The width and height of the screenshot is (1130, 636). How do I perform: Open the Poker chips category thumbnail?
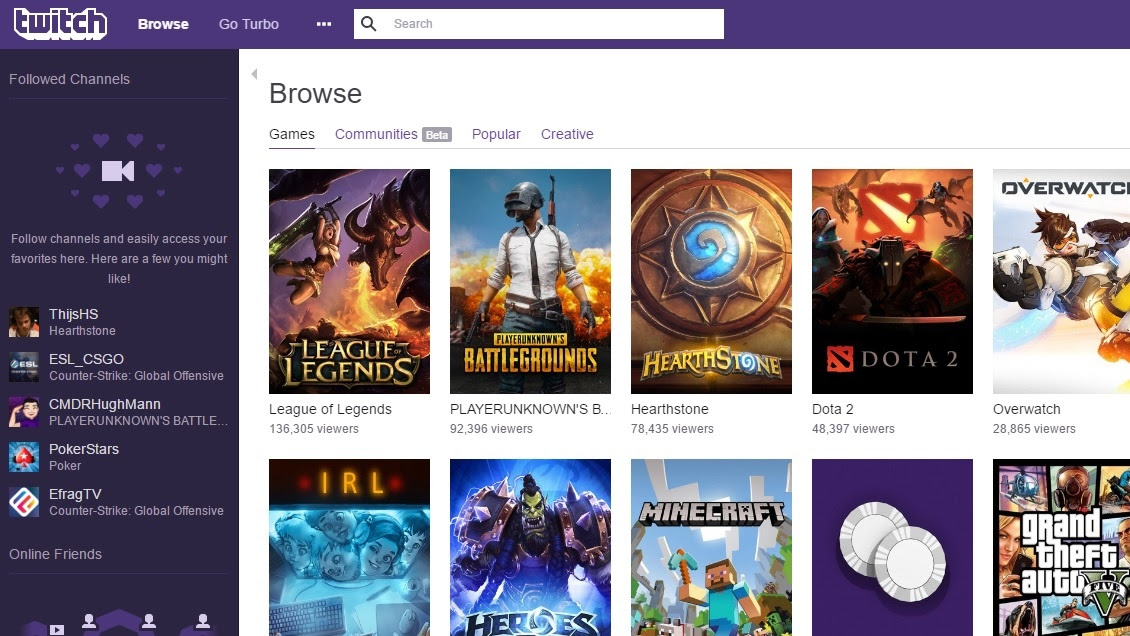892,547
